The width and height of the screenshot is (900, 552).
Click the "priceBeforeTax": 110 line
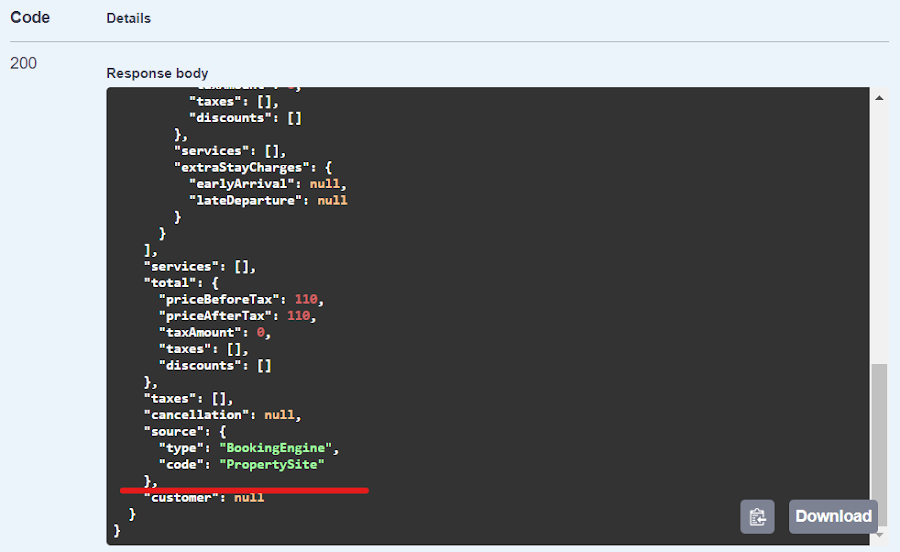241,300
